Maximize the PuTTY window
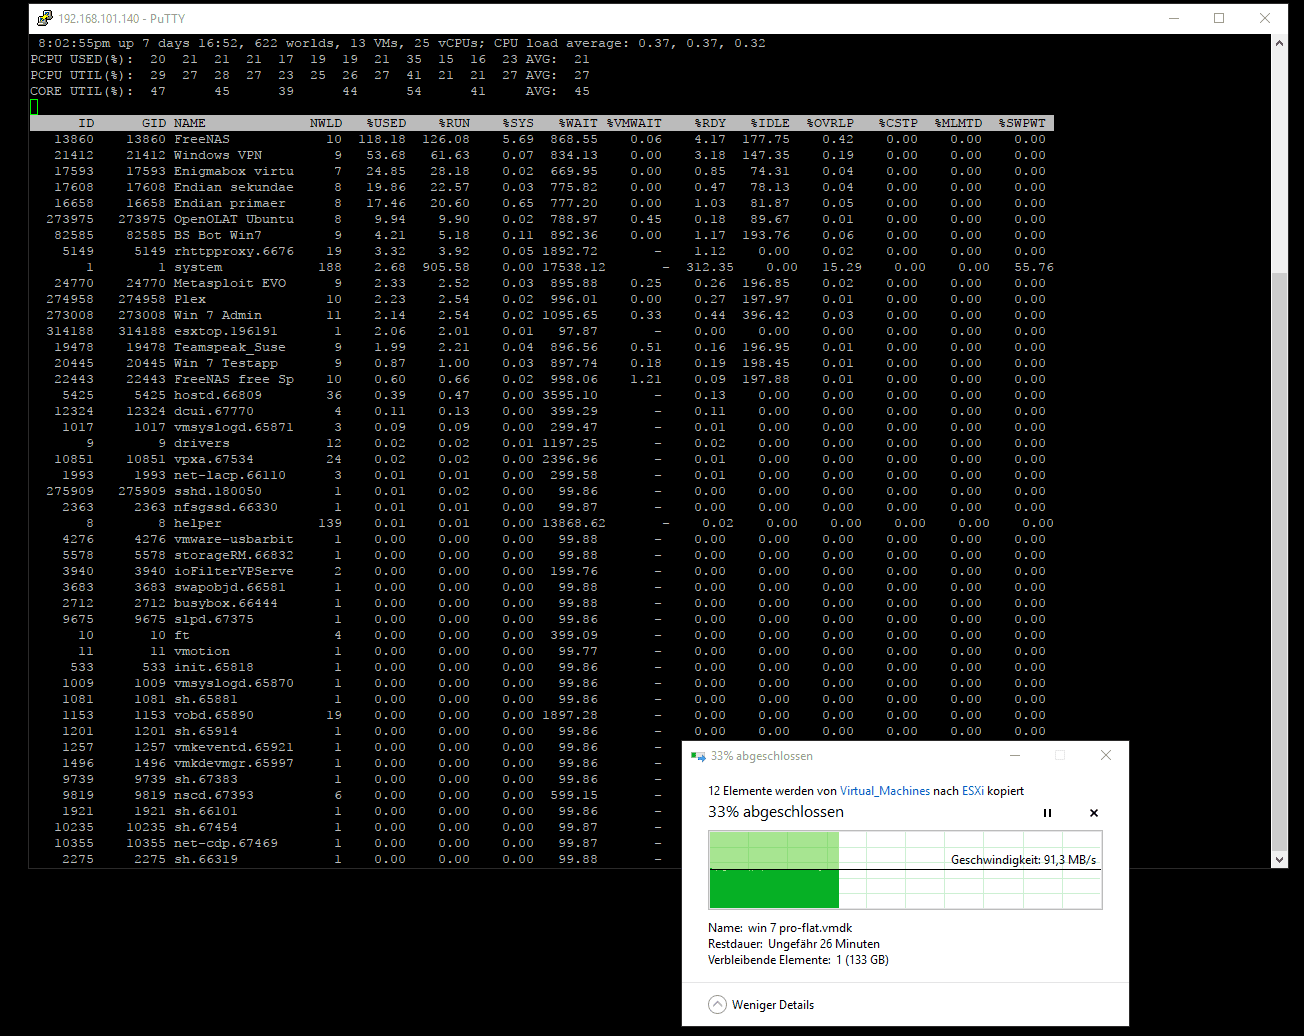Viewport: 1304px width, 1036px height. click(1219, 18)
